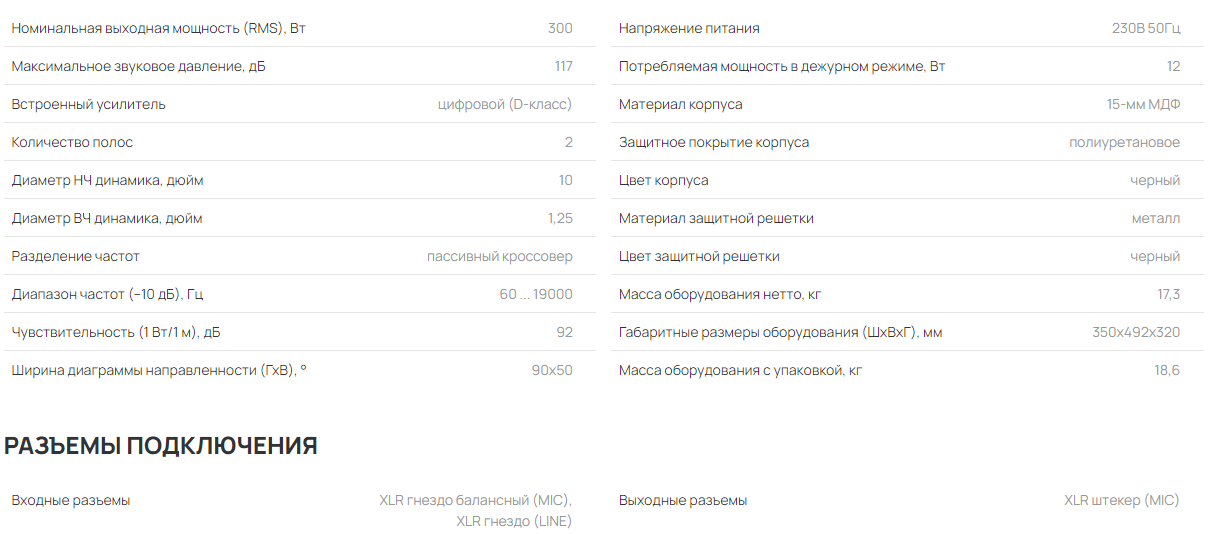Click the Материал корпуса label

(680, 104)
